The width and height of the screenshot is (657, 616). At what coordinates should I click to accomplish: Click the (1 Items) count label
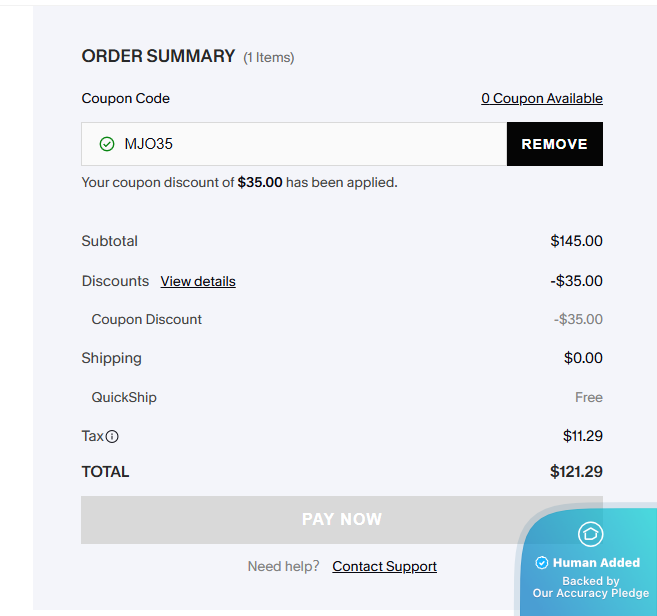point(269,58)
